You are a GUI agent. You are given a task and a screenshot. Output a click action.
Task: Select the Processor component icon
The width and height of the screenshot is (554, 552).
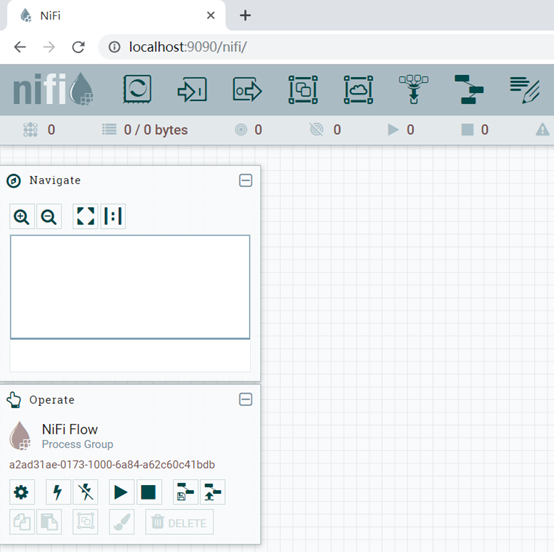click(137, 89)
